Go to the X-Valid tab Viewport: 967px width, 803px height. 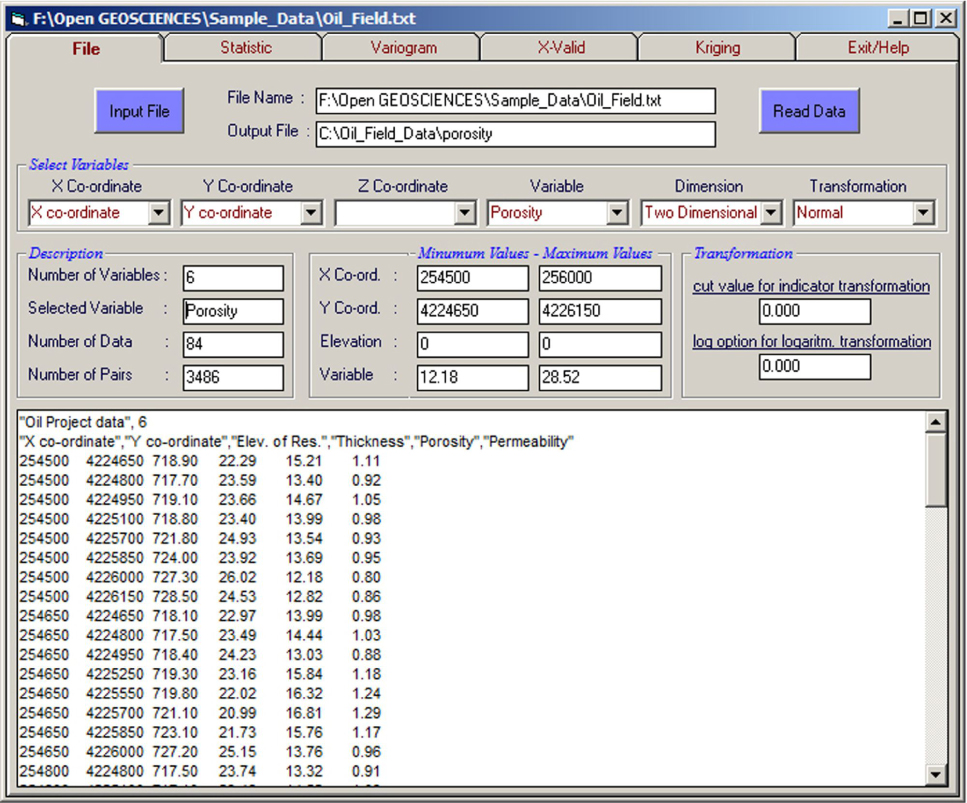tap(560, 48)
